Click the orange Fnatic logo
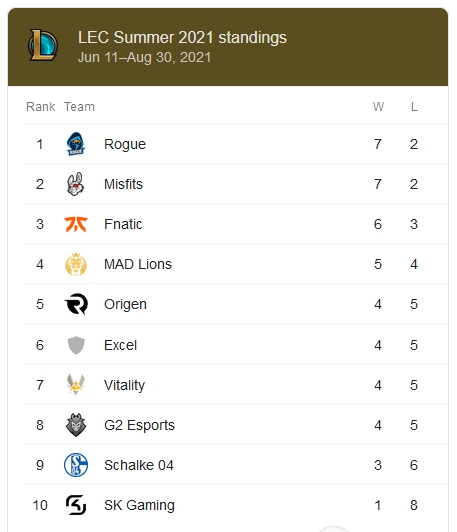This screenshot has width=457, height=532. [x=76, y=224]
